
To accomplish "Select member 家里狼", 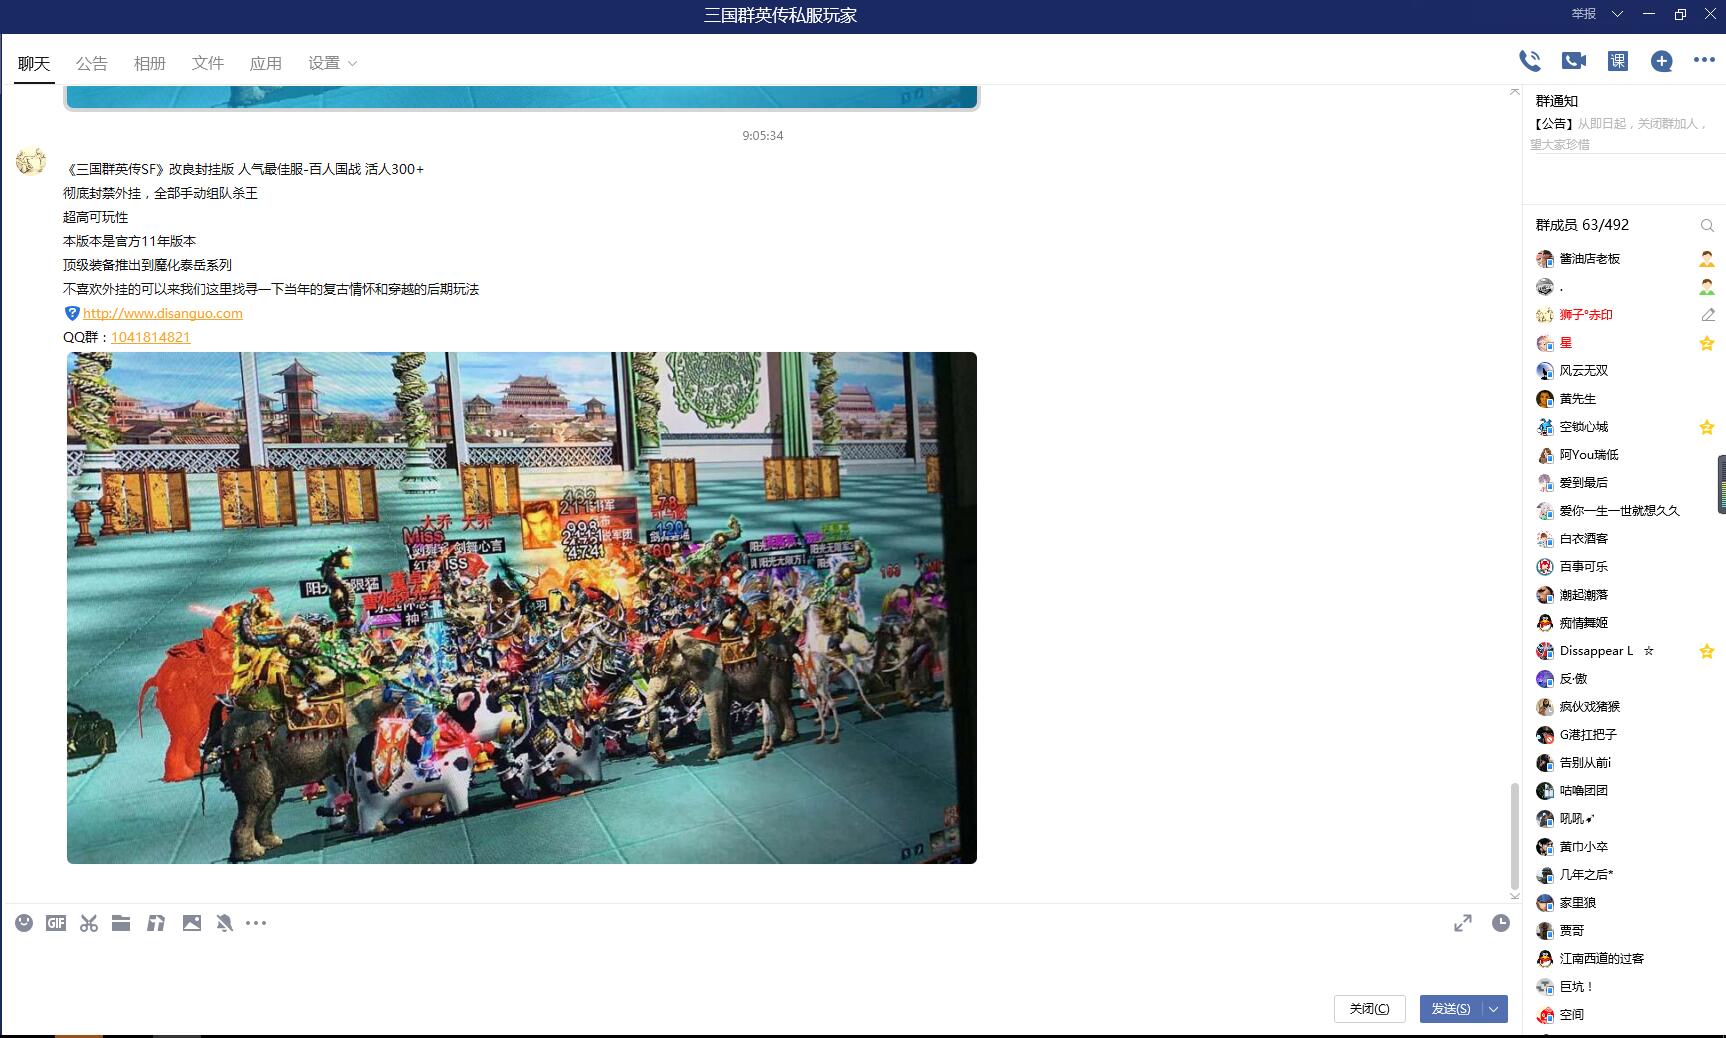I will click(x=1577, y=903).
